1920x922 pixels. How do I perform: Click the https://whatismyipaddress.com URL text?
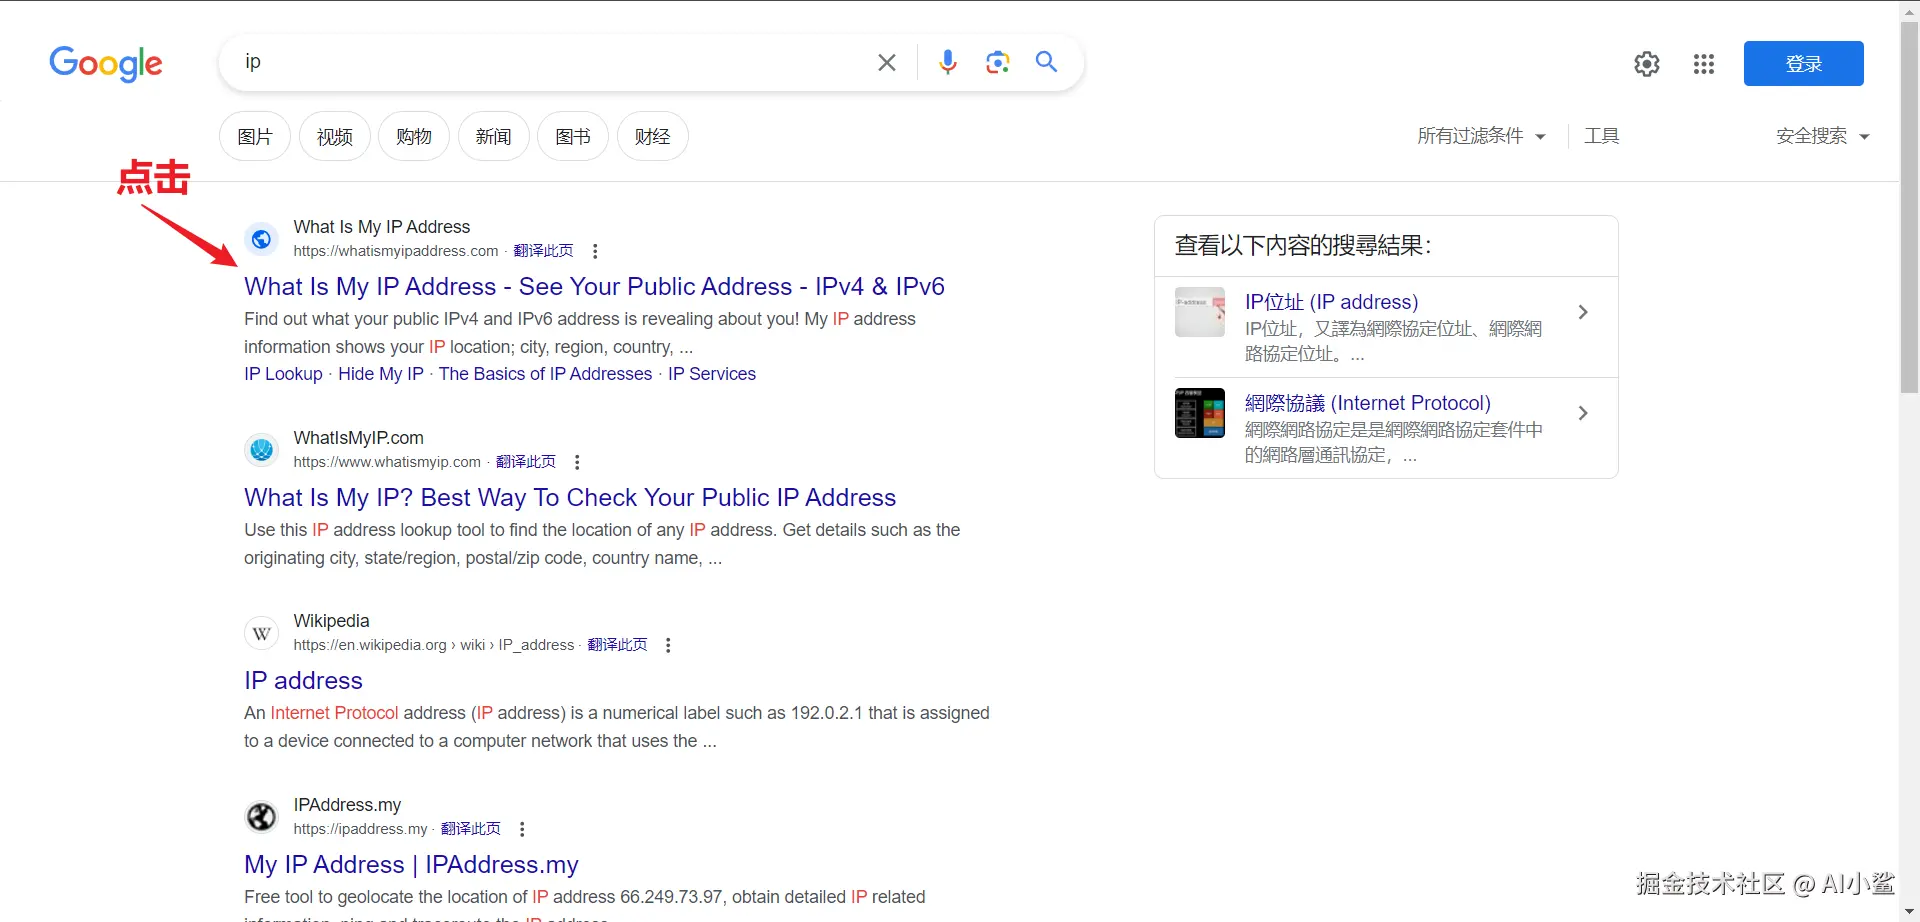click(396, 251)
